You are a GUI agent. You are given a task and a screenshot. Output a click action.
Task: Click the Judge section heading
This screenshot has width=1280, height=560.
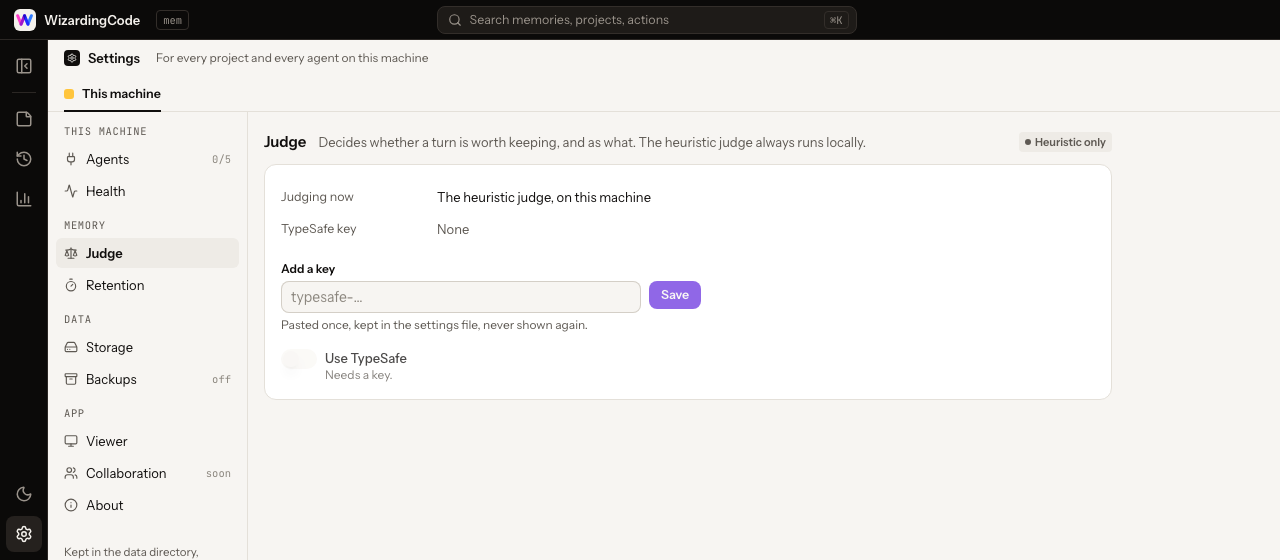285,142
